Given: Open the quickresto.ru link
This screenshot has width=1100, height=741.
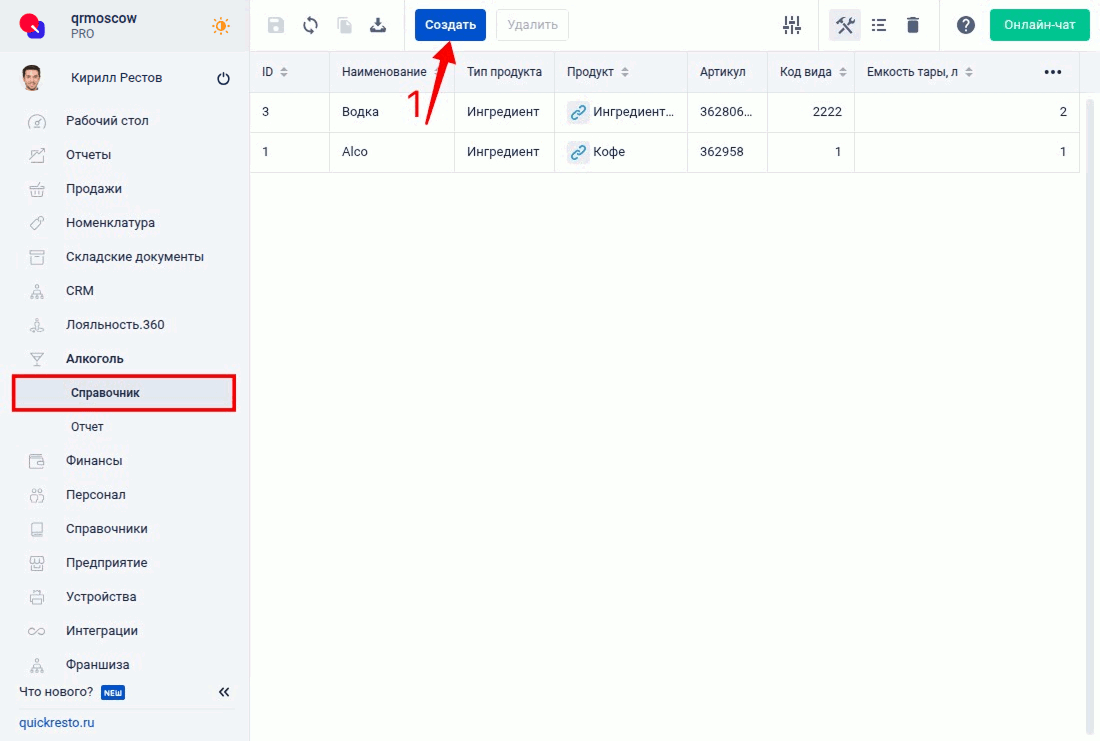Looking at the screenshot, I should 57,723.
